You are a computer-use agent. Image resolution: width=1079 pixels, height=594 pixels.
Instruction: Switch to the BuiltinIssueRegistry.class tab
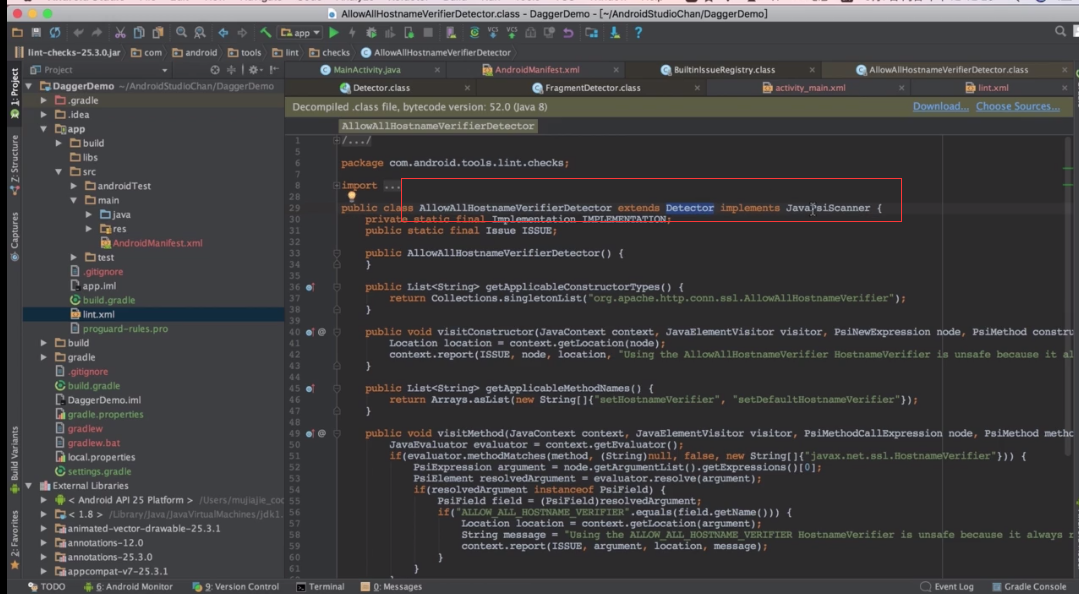[724, 70]
